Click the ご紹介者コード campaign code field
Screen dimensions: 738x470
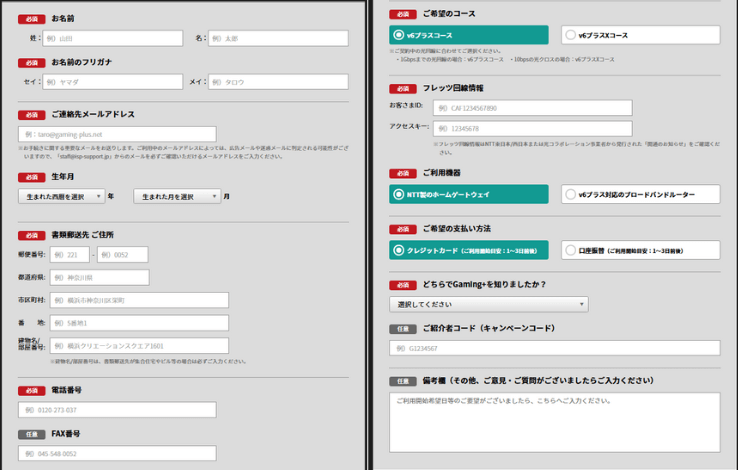[x=554, y=348]
